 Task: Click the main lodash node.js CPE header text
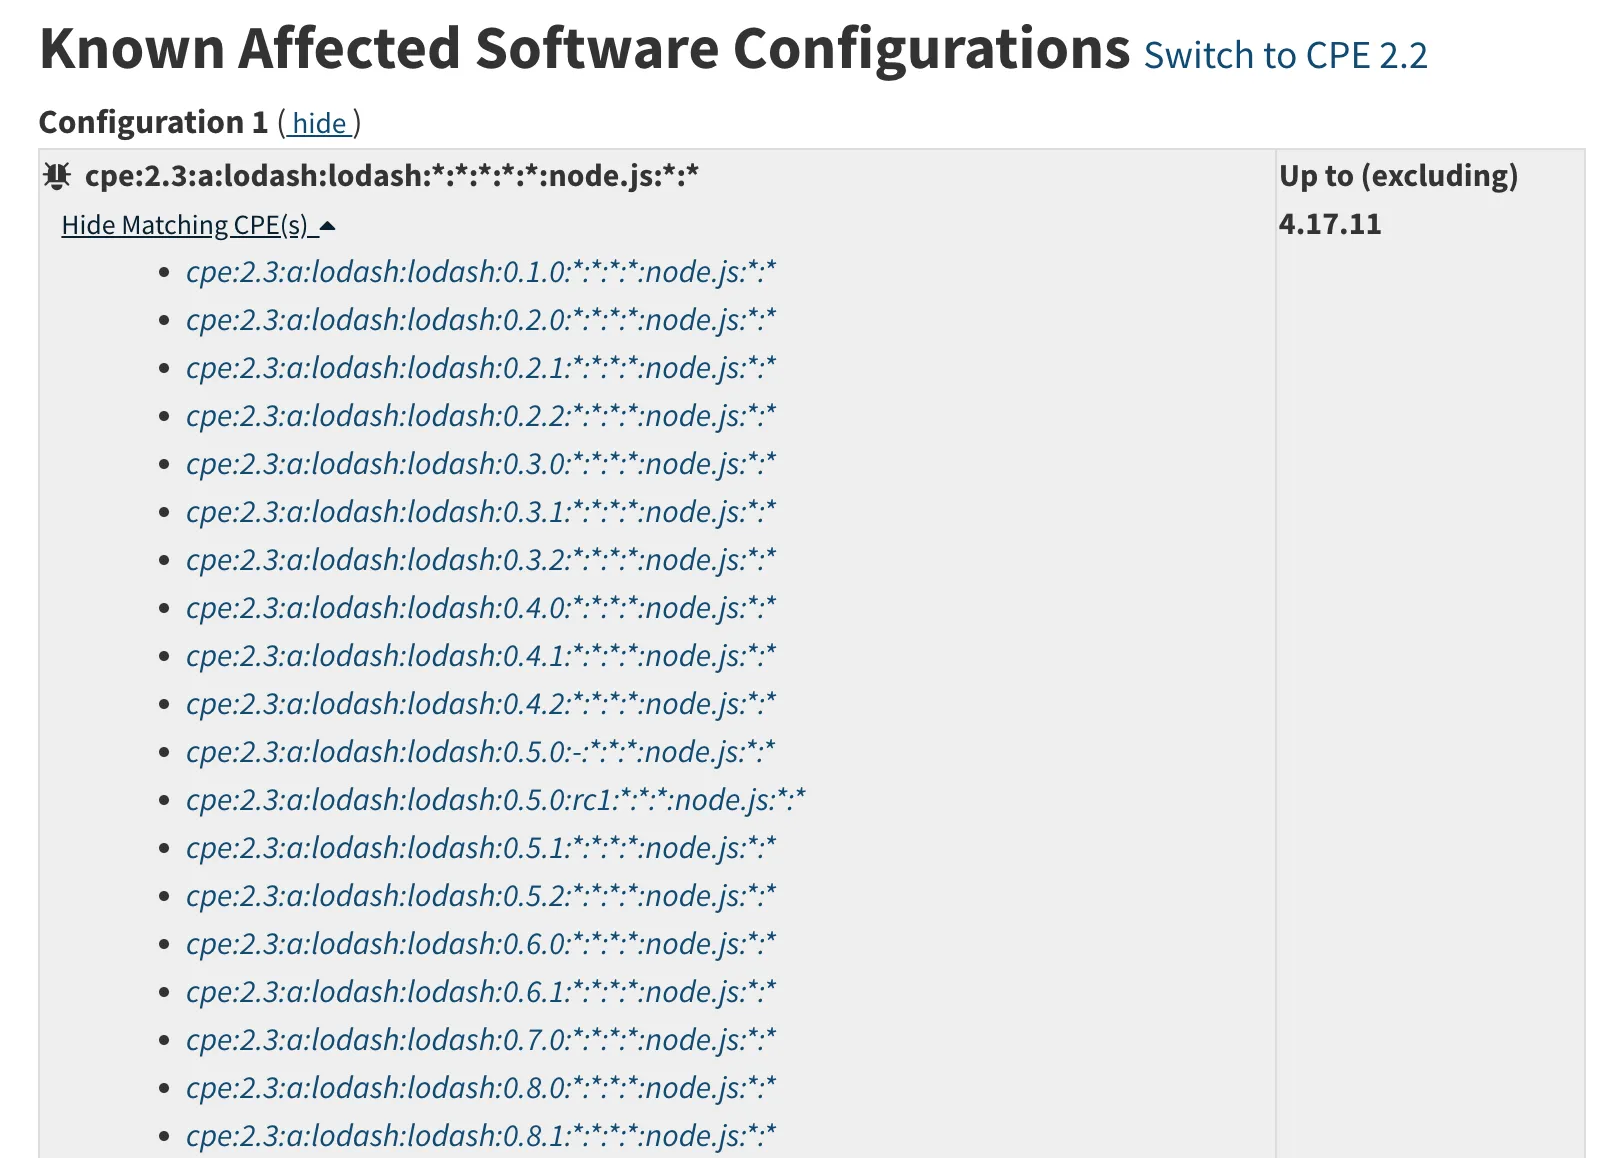[x=392, y=176]
